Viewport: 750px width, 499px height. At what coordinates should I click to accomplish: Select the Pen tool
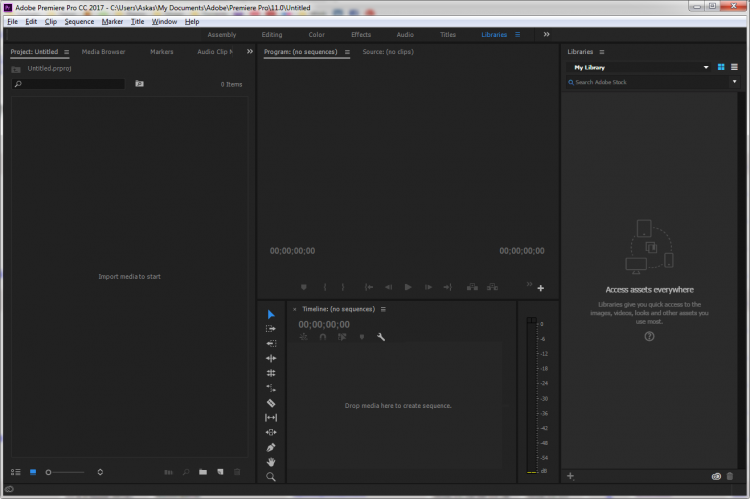coord(271,447)
